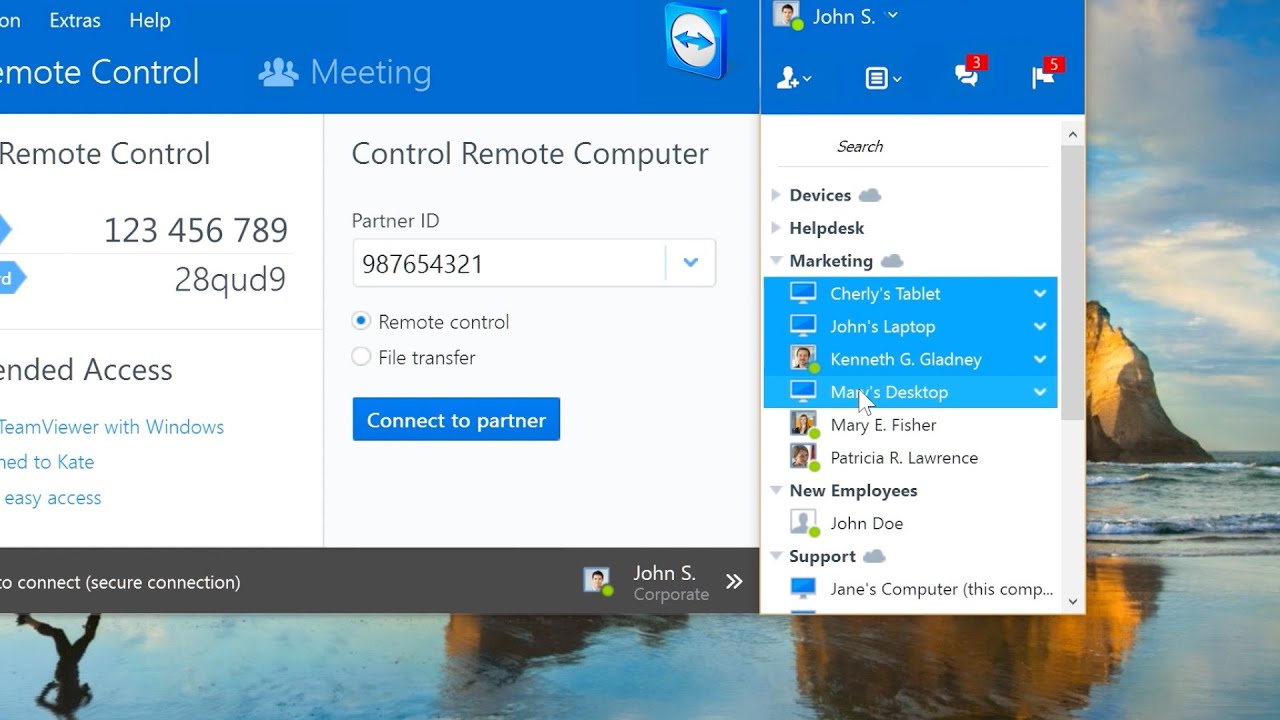
Task: Open Partner ID history dropdown arrow
Action: click(x=690, y=263)
